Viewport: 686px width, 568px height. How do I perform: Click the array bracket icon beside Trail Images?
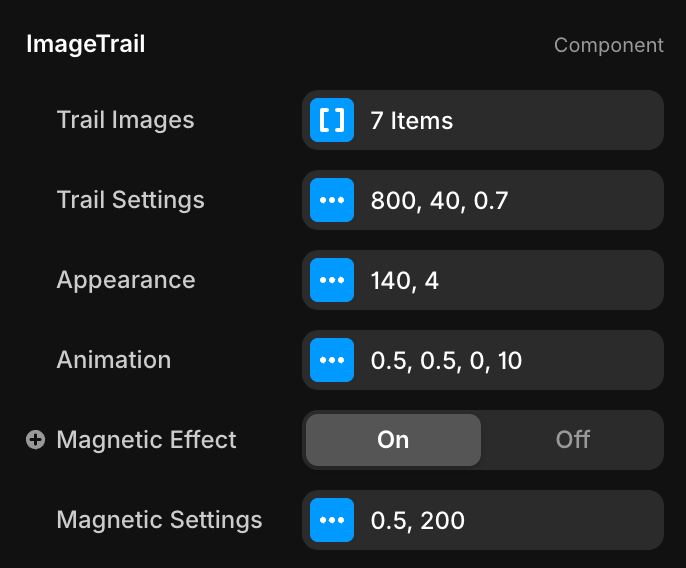coord(331,120)
